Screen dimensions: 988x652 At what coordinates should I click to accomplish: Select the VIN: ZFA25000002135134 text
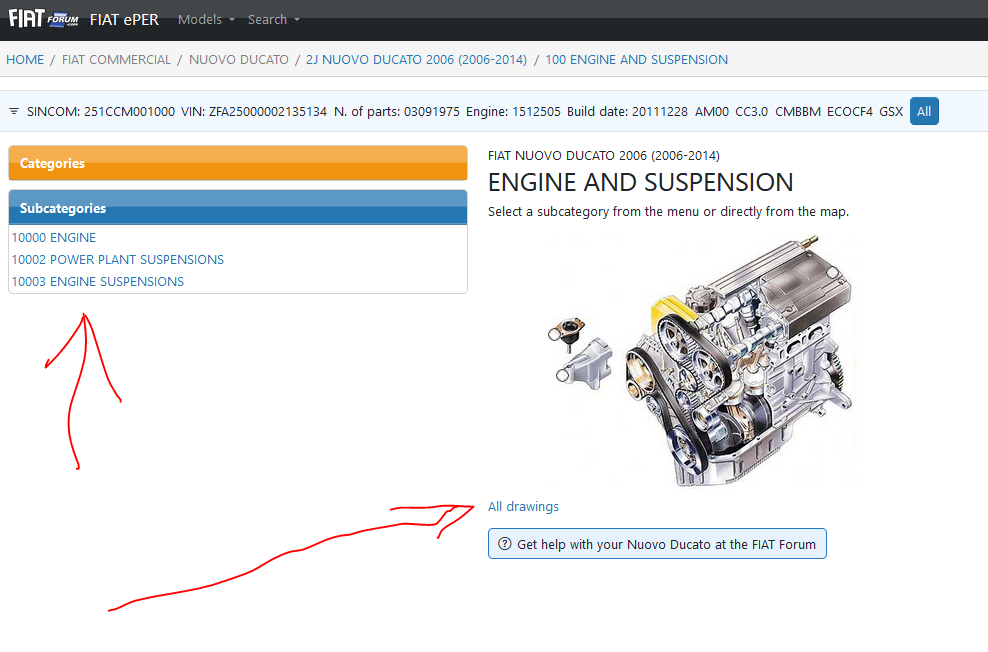coord(254,112)
